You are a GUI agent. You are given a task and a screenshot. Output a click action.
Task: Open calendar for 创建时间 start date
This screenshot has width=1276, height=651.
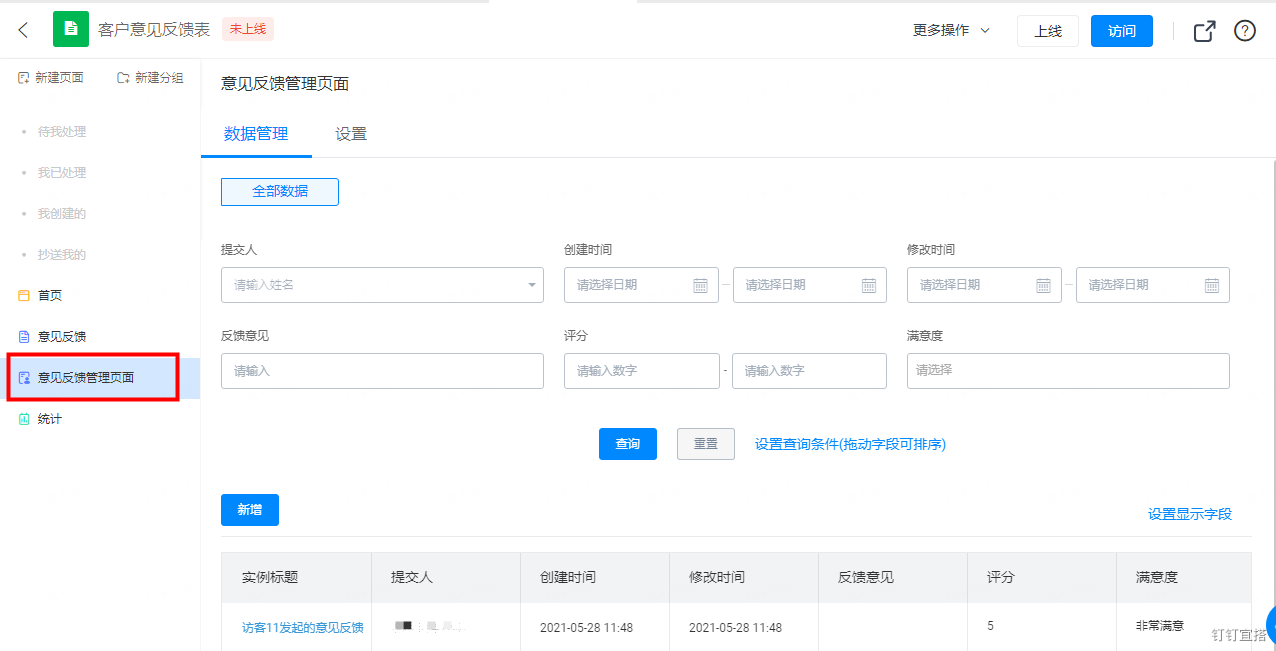click(701, 285)
